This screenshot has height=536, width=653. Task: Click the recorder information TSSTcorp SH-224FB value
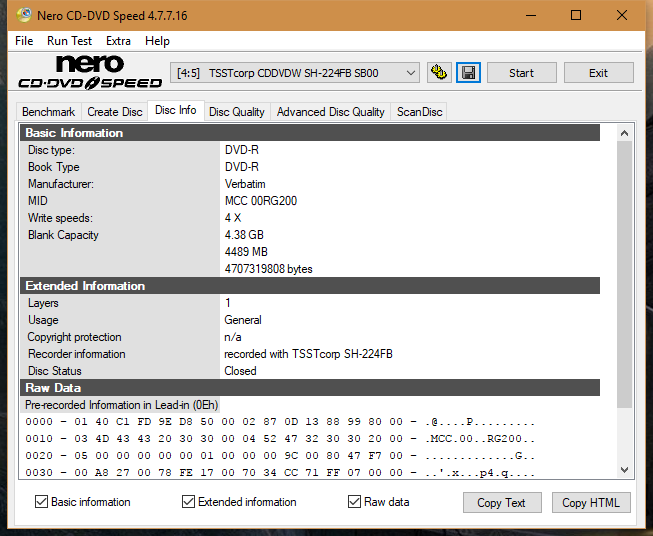click(x=308, y=354)
